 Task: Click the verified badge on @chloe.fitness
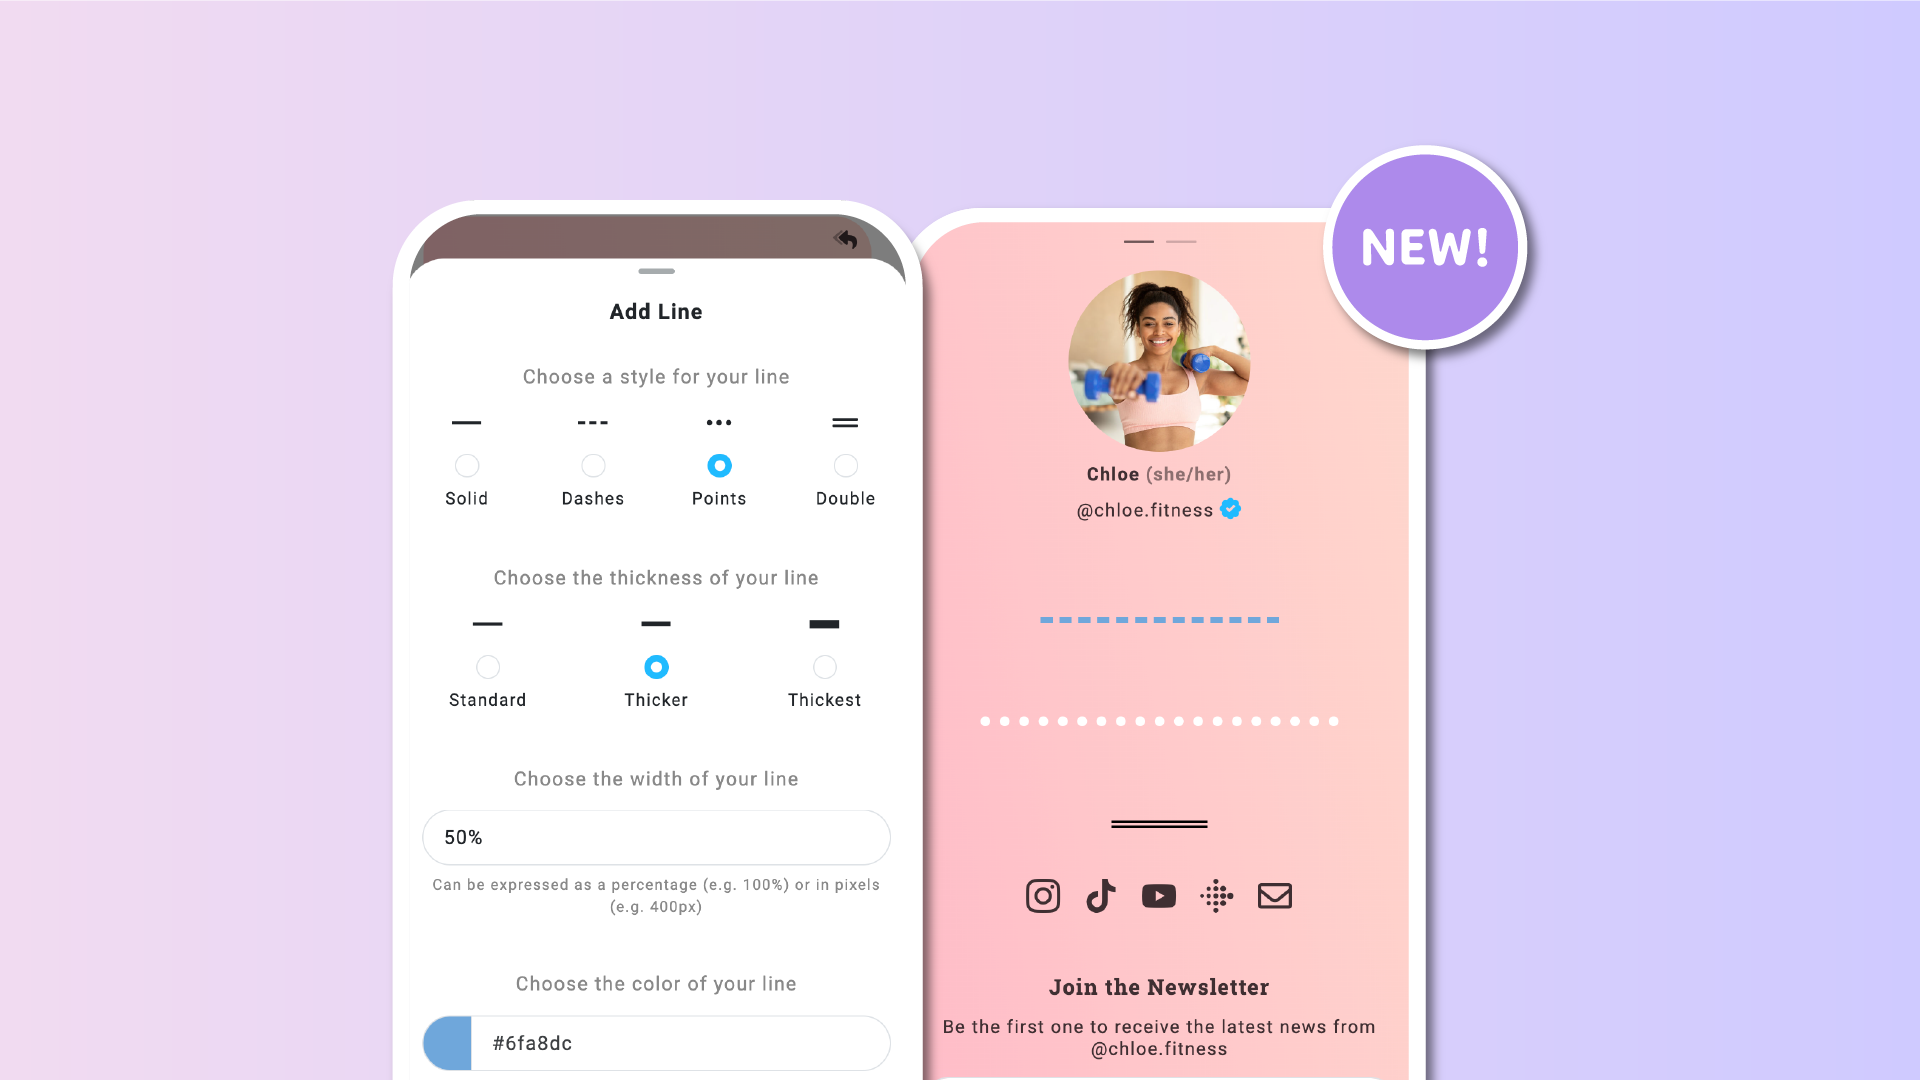[x=1229, y=509]
